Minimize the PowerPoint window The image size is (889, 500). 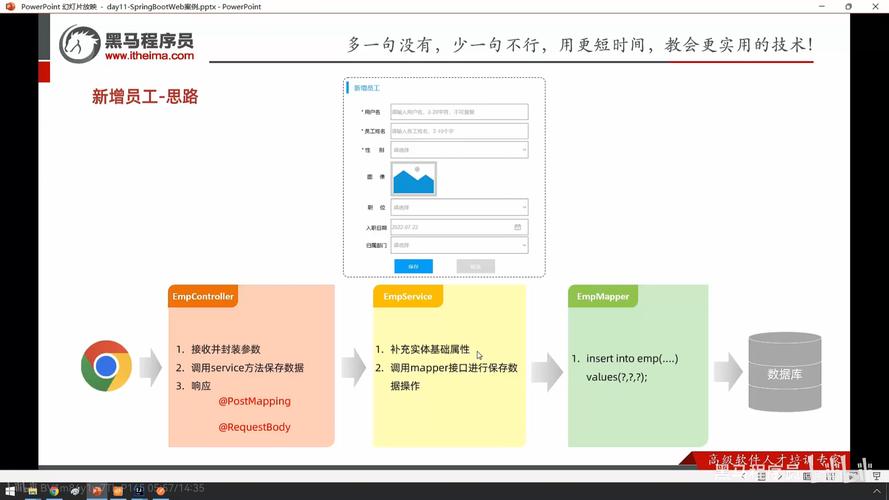coord(822,6)
